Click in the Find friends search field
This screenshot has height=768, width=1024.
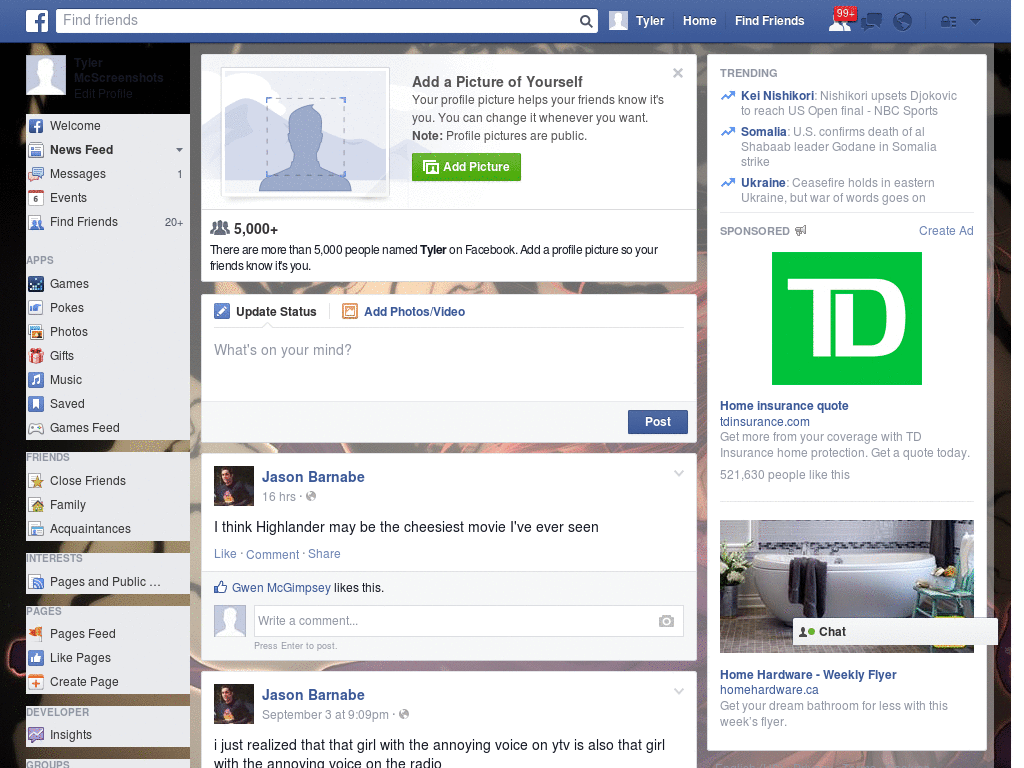[317, 21]
